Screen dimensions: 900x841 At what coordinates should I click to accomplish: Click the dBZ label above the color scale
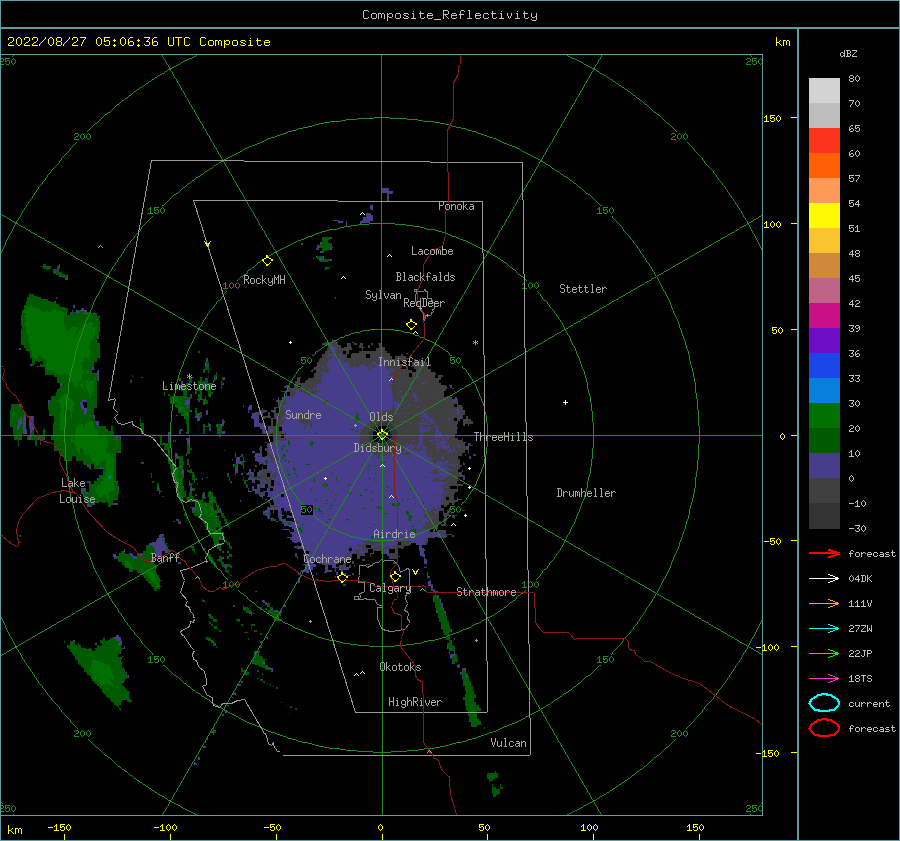point(848,53)
